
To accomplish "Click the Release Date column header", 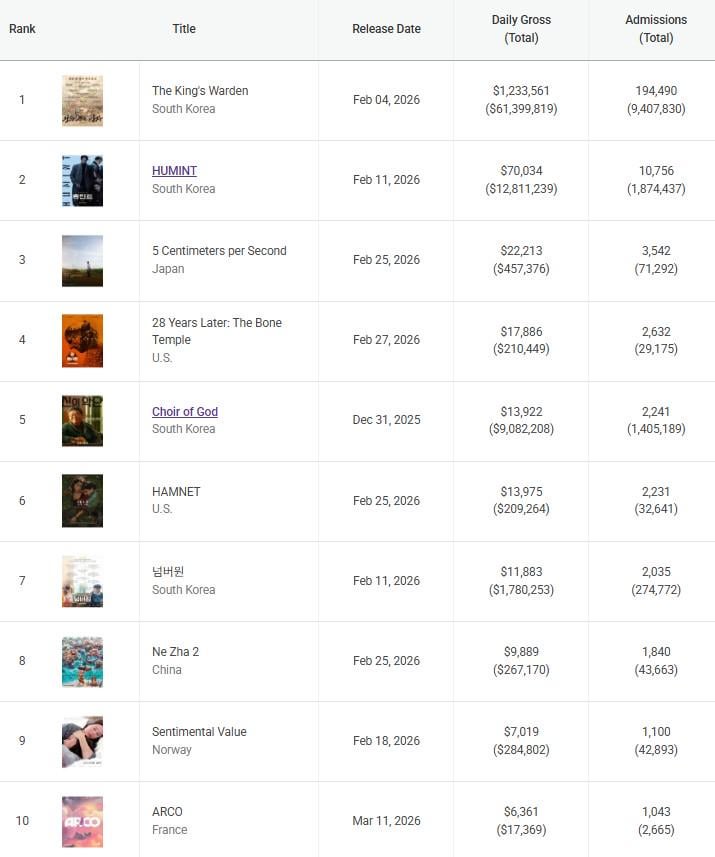I will pyautogui.click(x=386, y=29).
